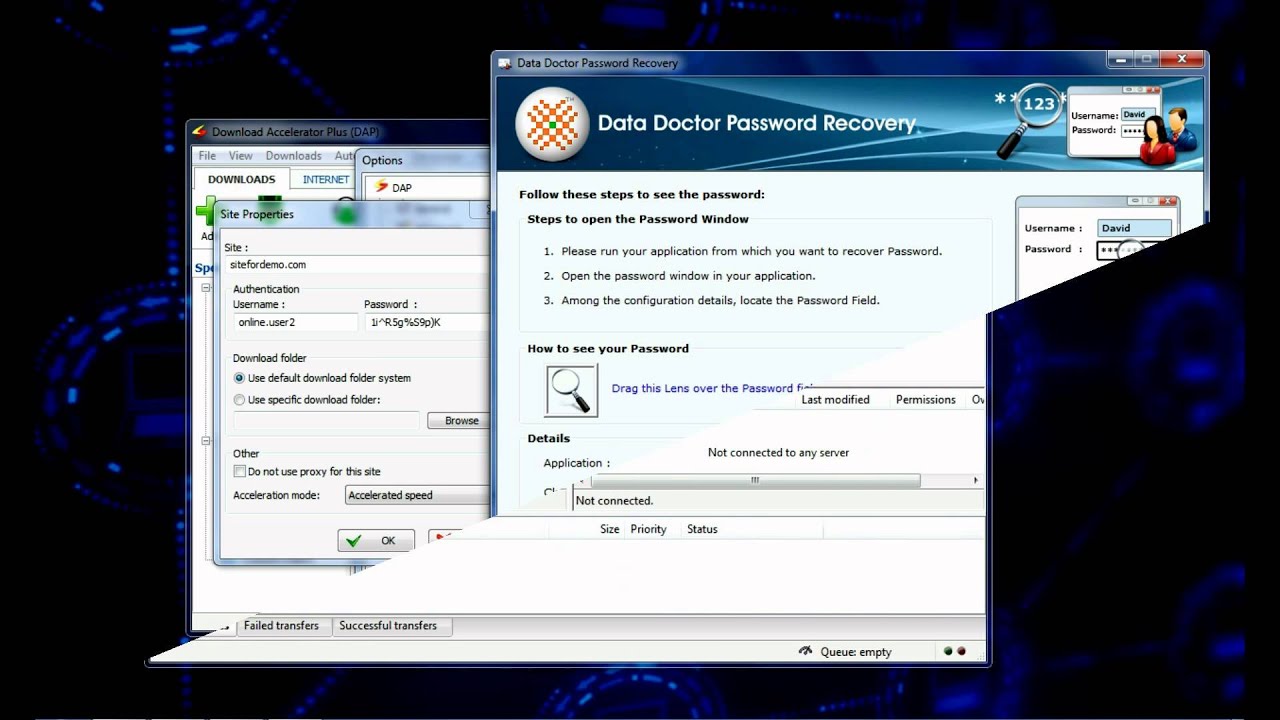1280x720 pixels.
Task: Click the Data Doctor title bar icon
Action: point(505,63)
